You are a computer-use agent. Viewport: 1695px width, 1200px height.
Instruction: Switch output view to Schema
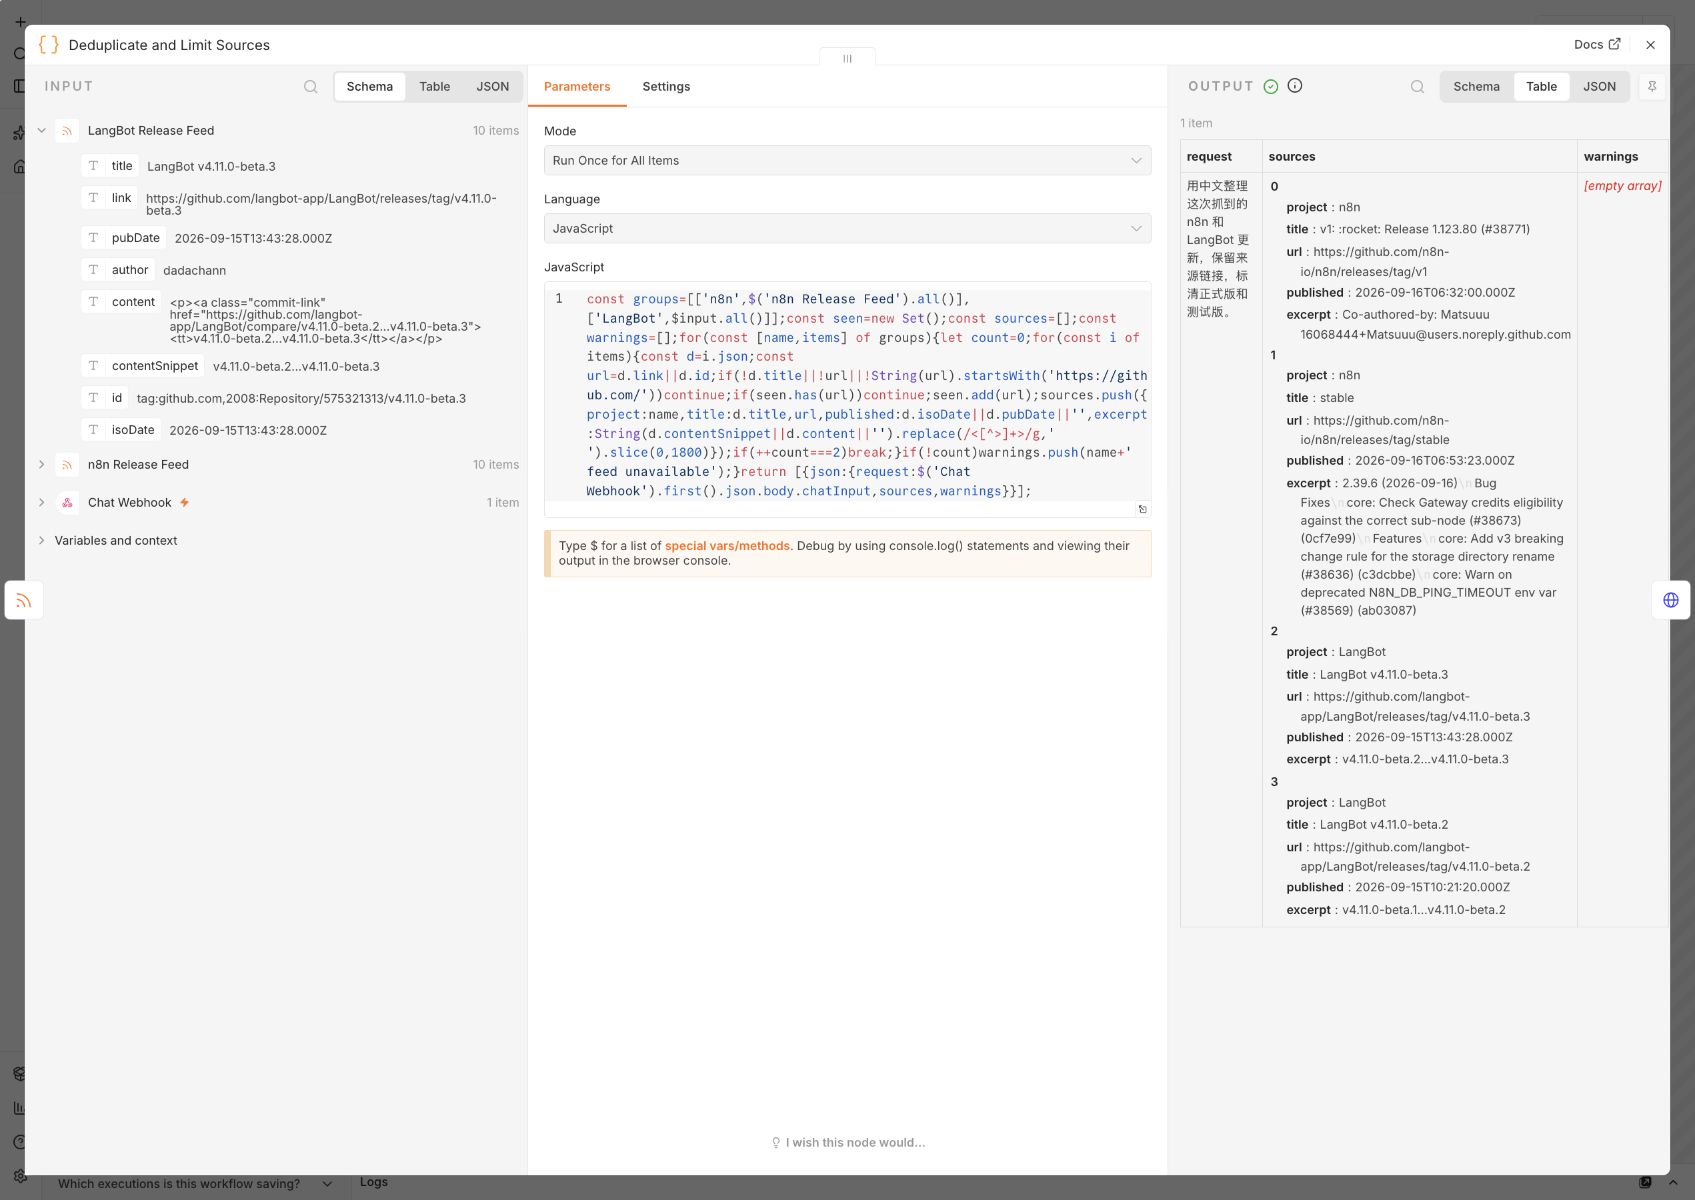pyautogui.click(x=1476, y=87)
